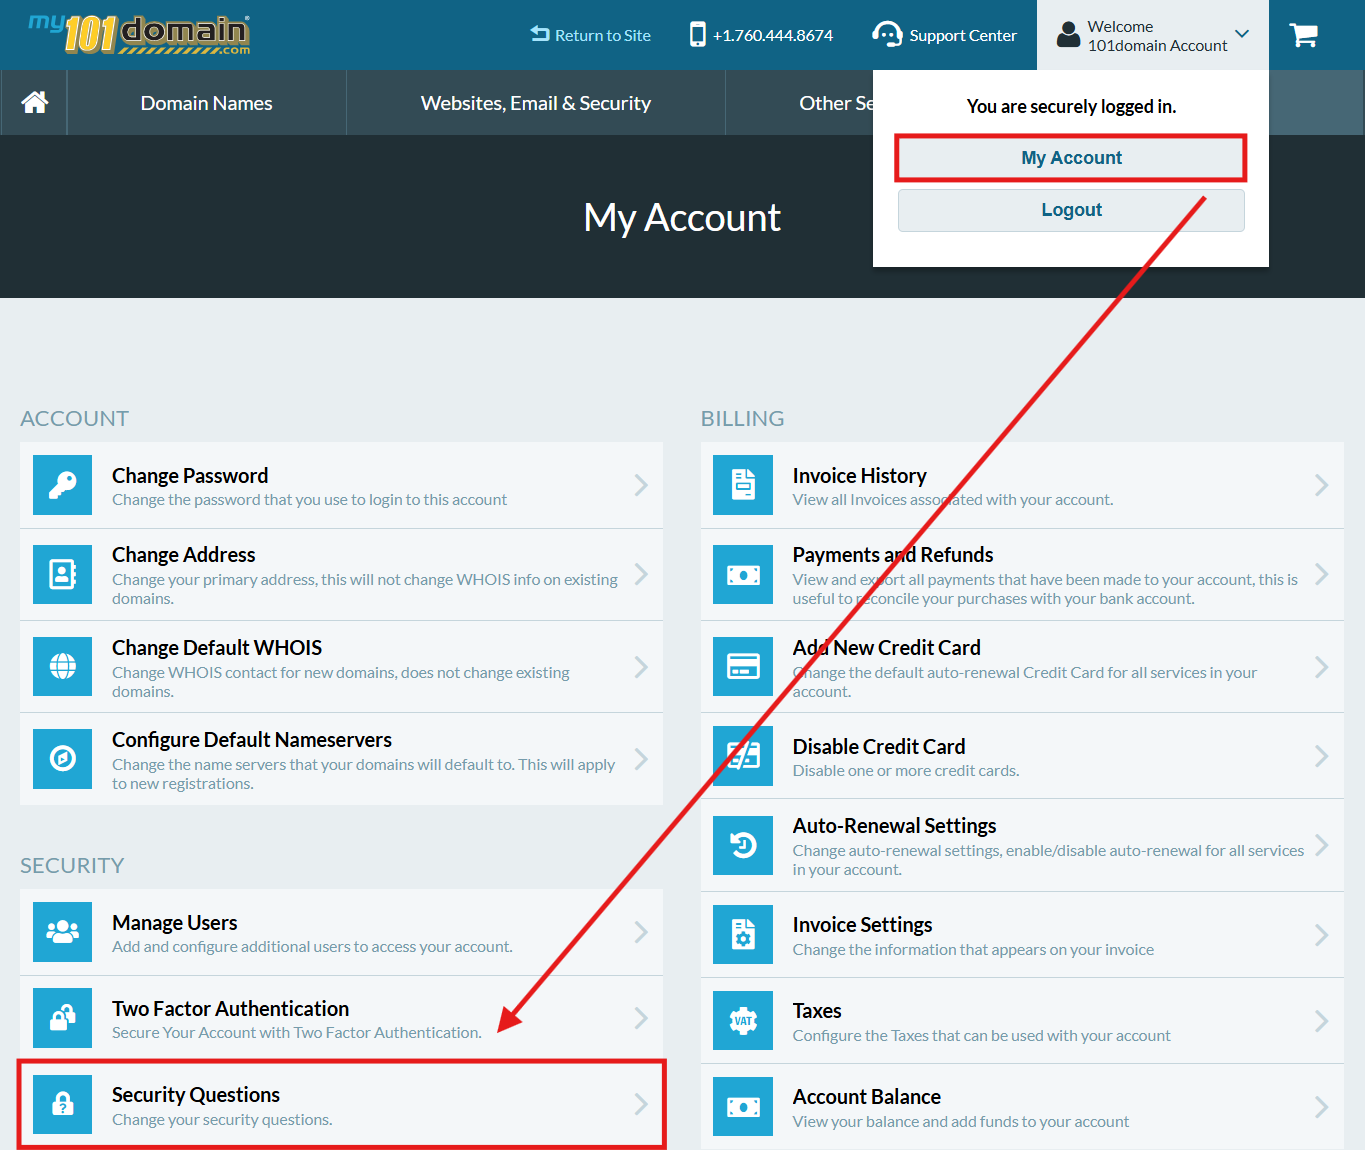Click the Change Default WHOIS globe icon
Viewport: 1365px width, 1150px height.
[x=62, y=667]
